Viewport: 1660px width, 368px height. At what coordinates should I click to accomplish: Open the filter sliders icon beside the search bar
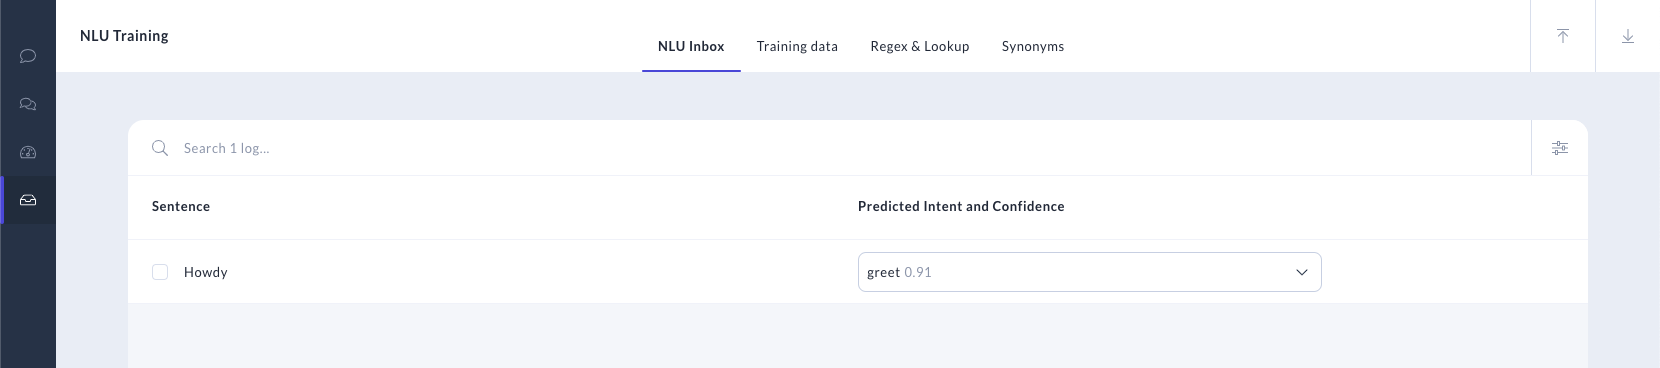click(x=1560, y=148)
